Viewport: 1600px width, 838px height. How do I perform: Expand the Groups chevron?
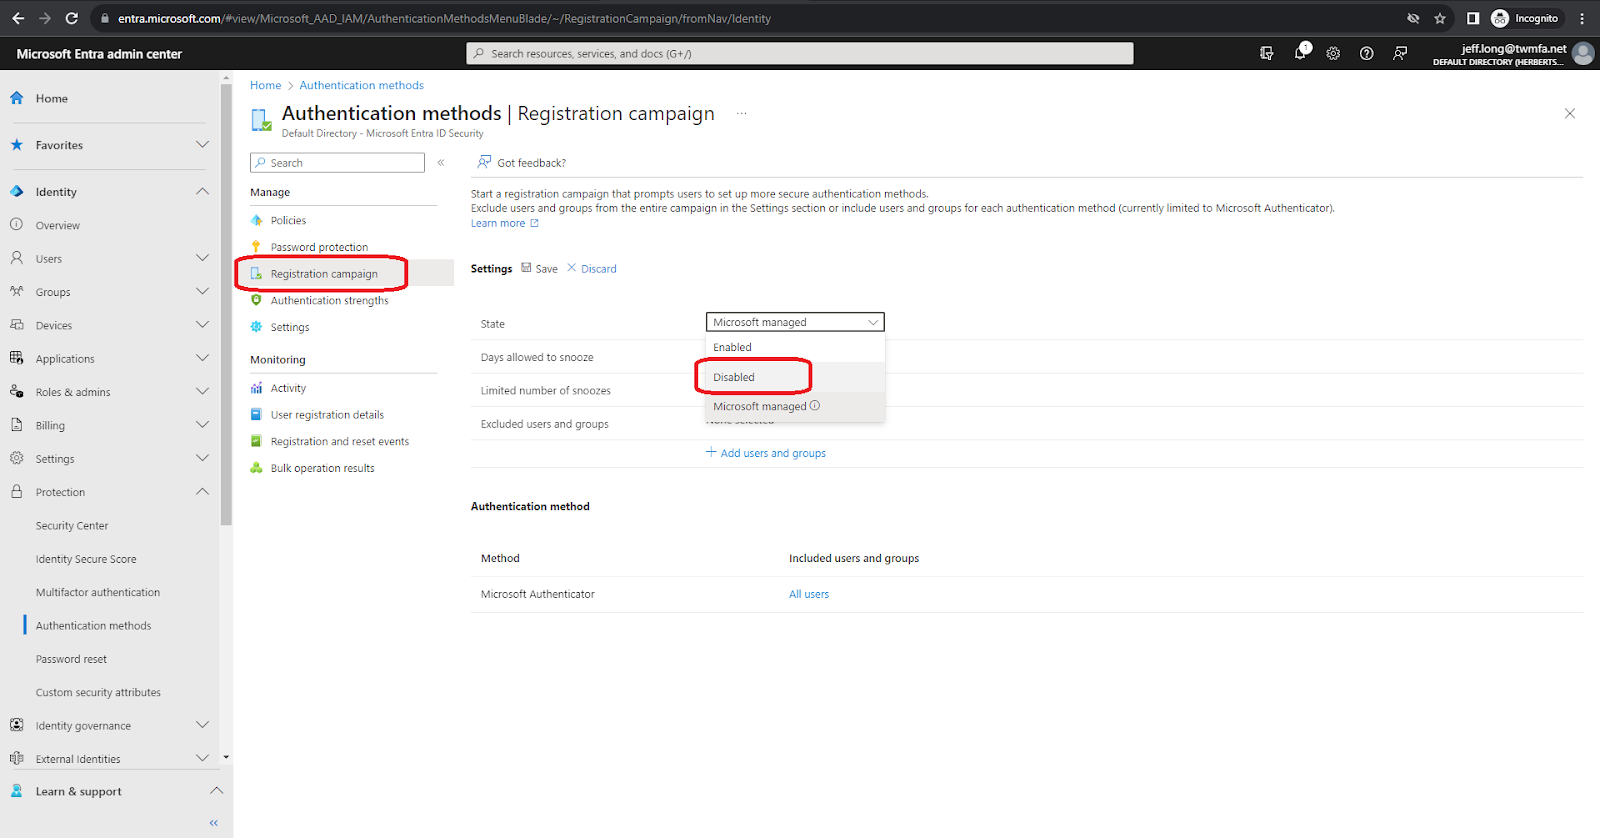(202, 292)
